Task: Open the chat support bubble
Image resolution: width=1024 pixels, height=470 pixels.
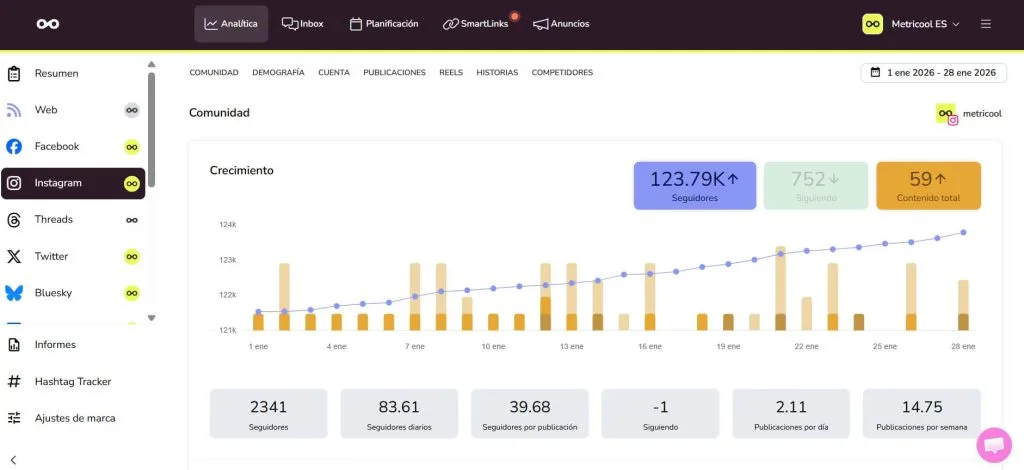Action: coord(993,445)
